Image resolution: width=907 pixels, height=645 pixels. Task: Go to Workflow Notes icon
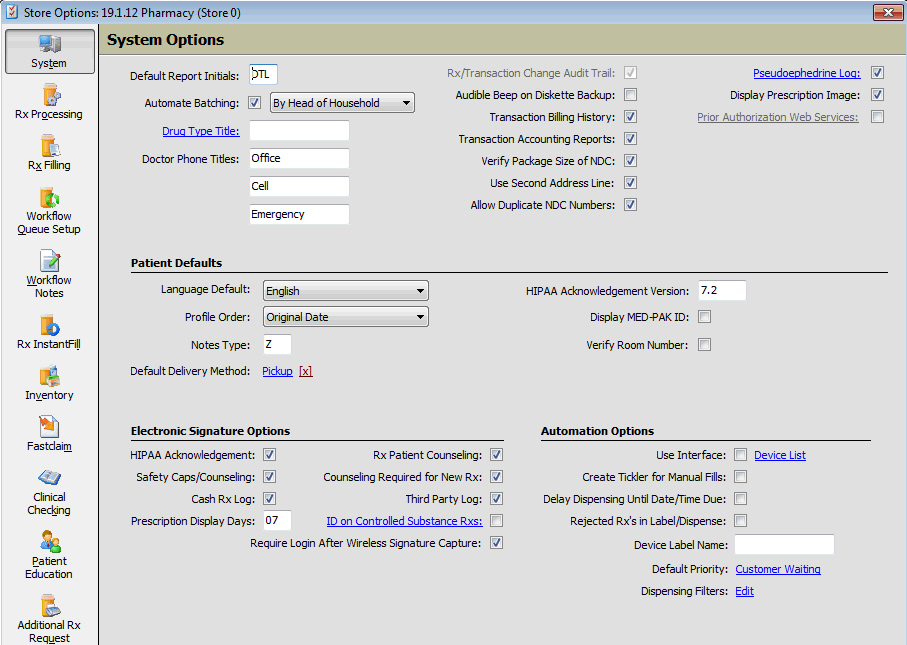pos(49,274)
